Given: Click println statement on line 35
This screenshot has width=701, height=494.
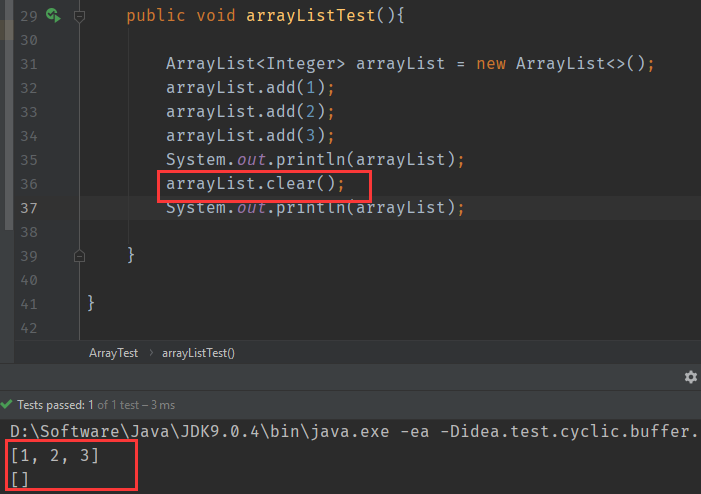Looking at the screenshot, I should point(315,160).
